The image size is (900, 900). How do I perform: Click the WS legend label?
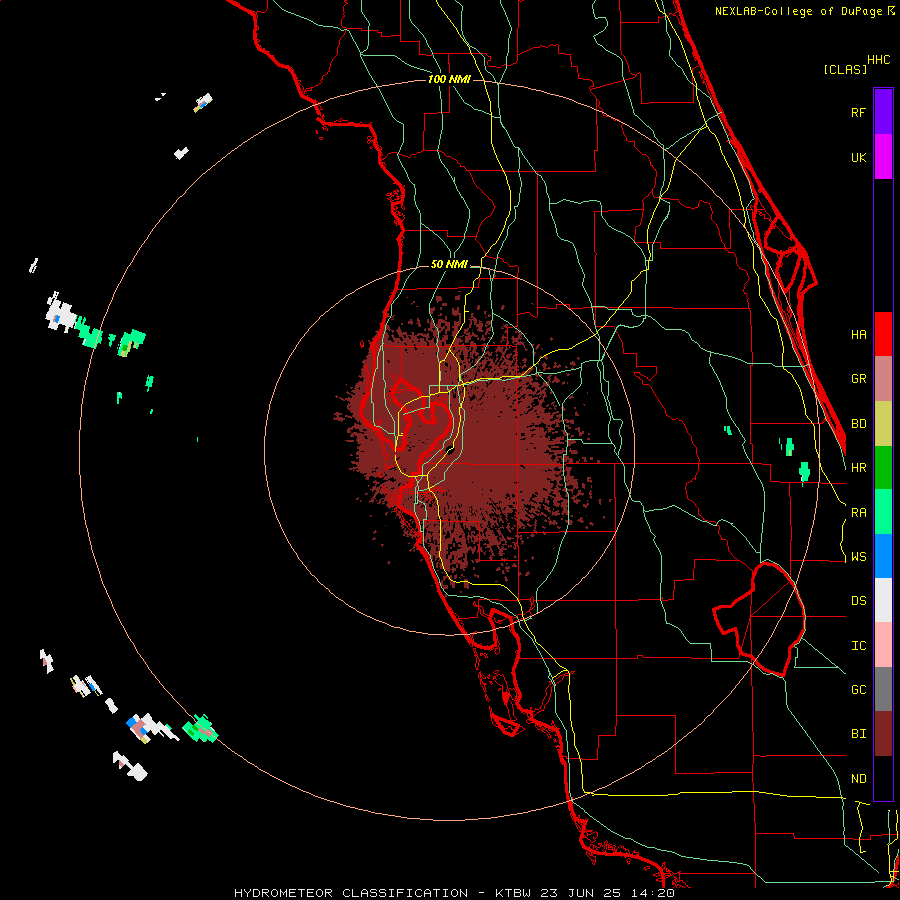click(858, 557)
